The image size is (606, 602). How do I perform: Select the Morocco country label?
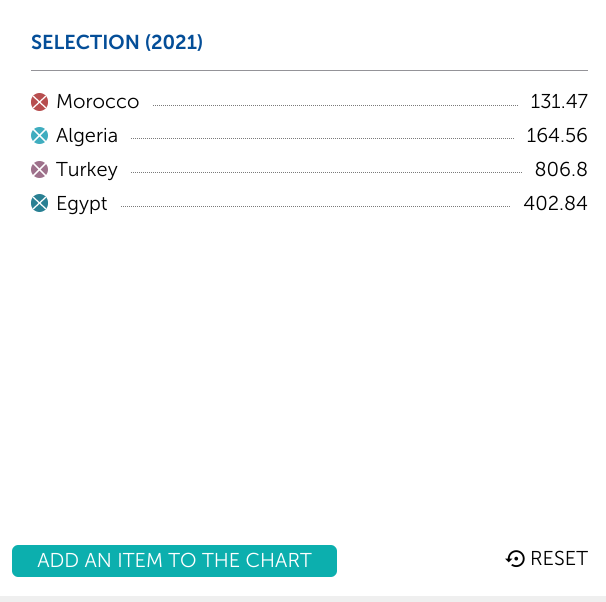click(x=98, y=102)
